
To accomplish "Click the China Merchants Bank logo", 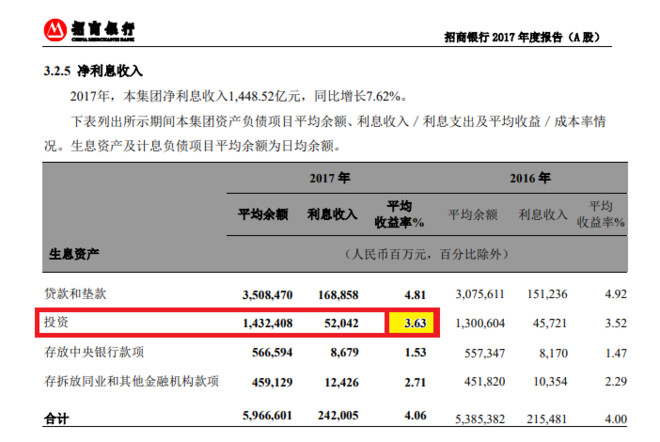I will point(89,30).
